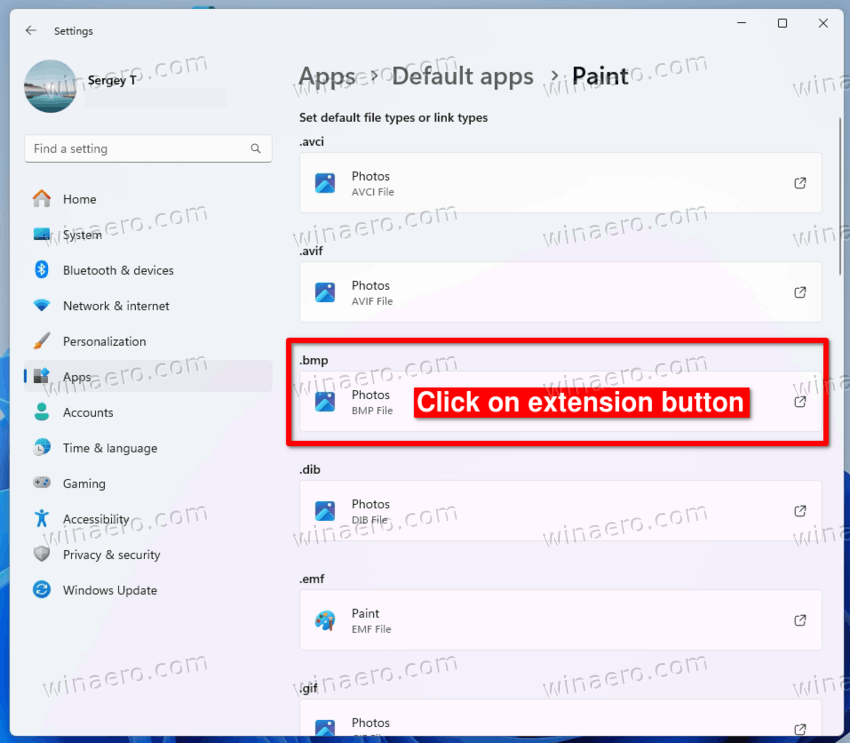850x743 pixels.
Task: Click the Find a setting search box
Action: [148, 148]
